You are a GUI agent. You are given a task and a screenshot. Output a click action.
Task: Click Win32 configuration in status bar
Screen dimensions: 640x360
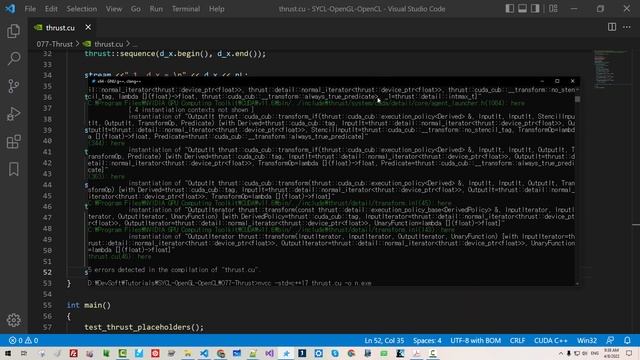click(587, 340)
